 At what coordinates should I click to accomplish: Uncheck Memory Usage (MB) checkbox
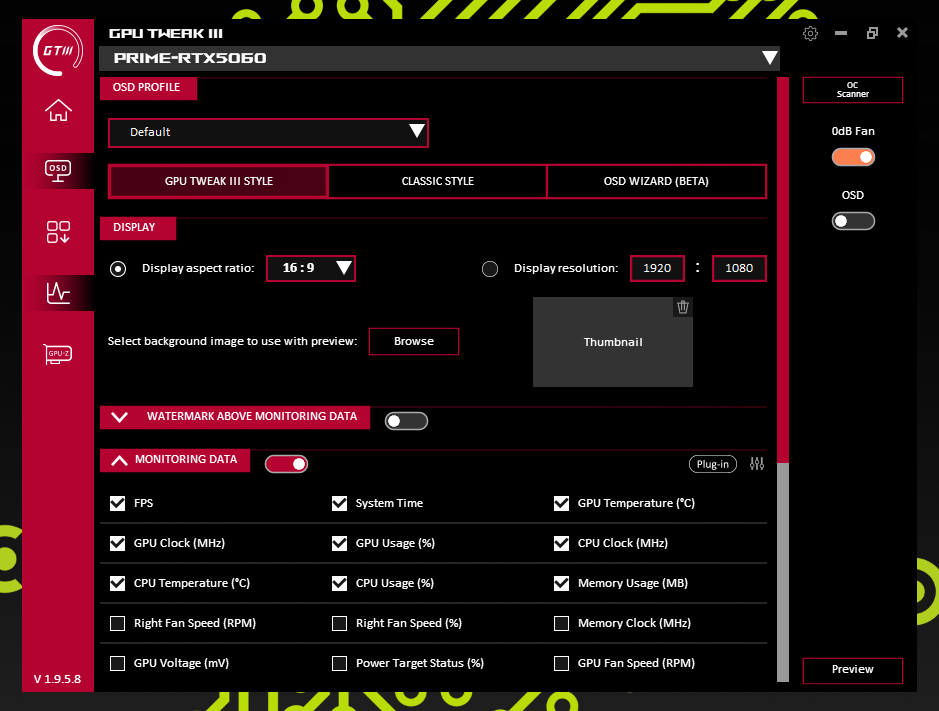[x=561, y=583]
